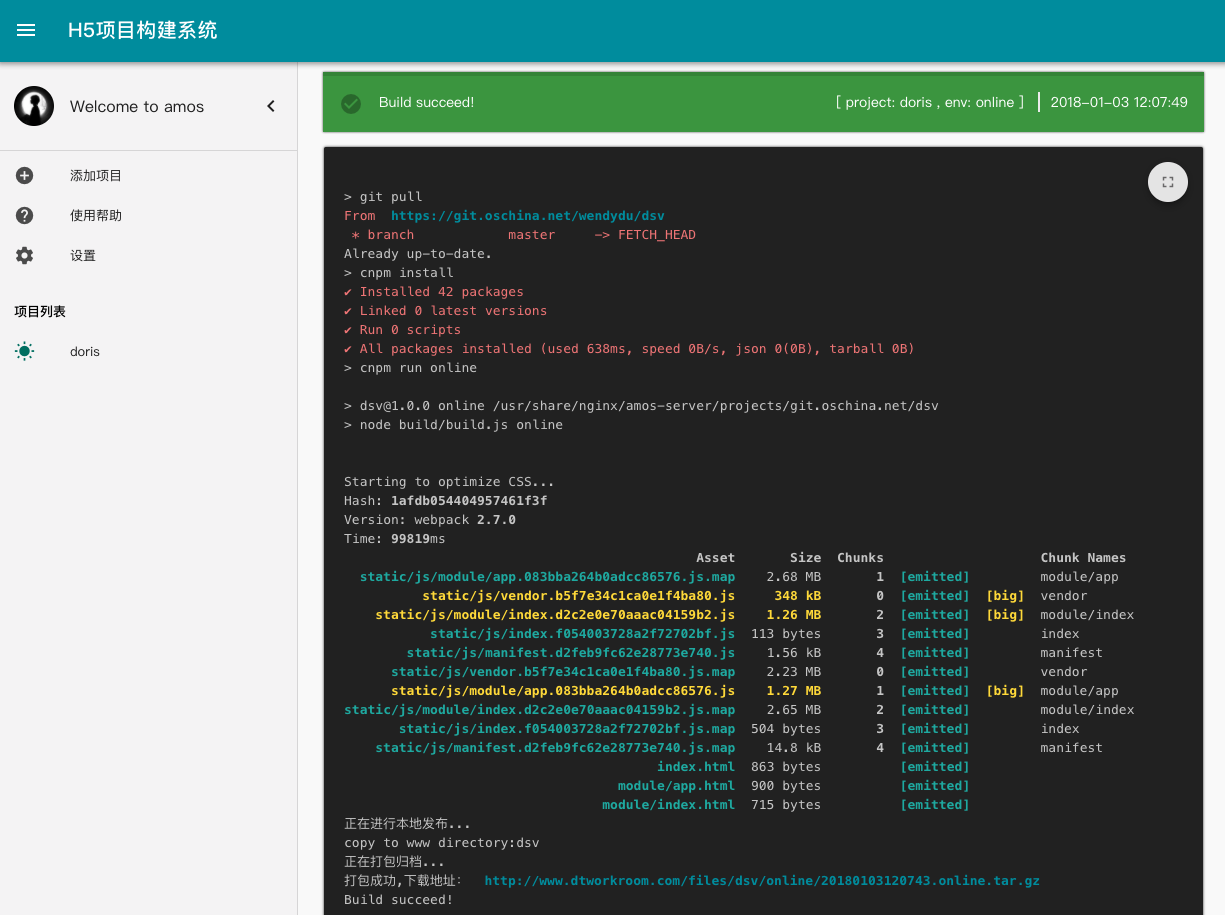Click the Welcome to amos label
The width and height of the screenshot is (1225, 915).
tap(137, 107)
